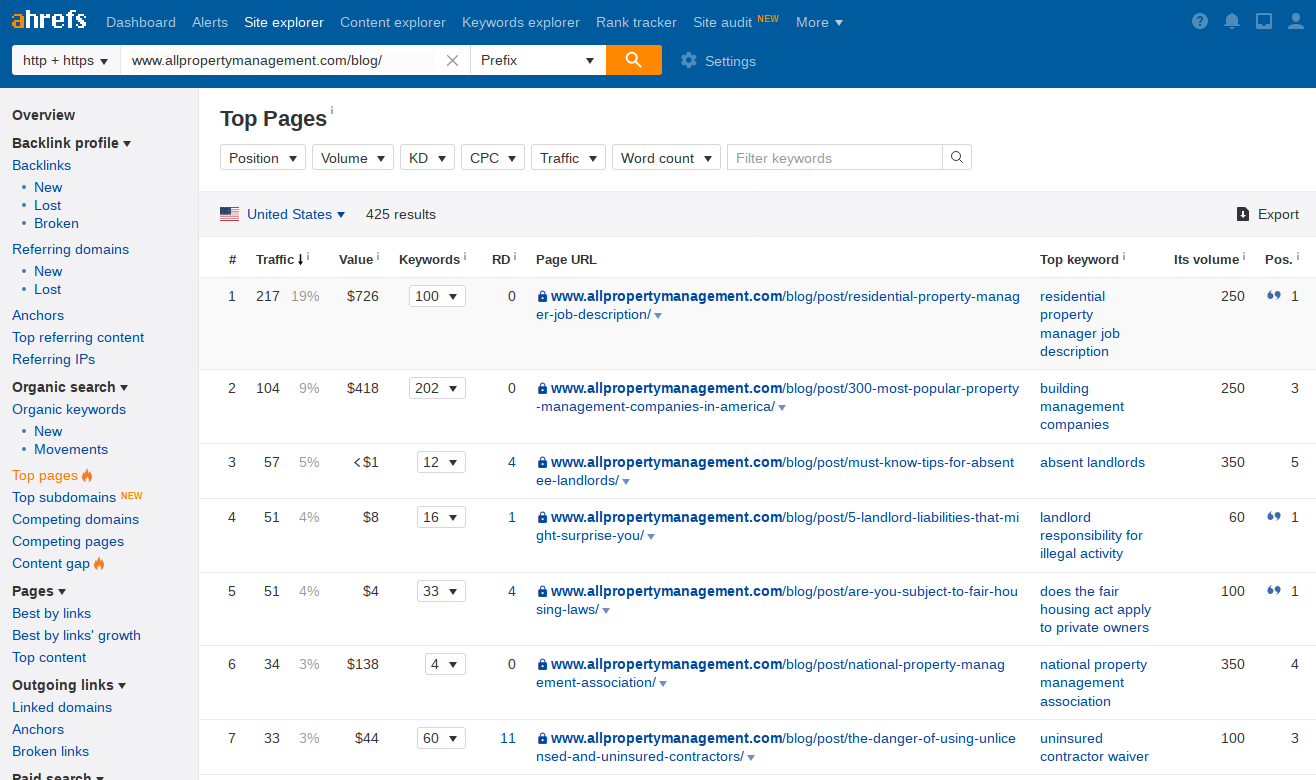The image size is (1316, 780).
Task: Expand keywords dropdown showing 202
Action: click(437, 388)
